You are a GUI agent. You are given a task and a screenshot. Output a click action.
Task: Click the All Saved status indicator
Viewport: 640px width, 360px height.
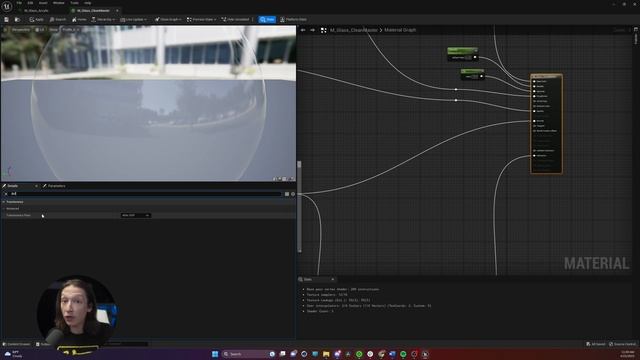(596, 344)
